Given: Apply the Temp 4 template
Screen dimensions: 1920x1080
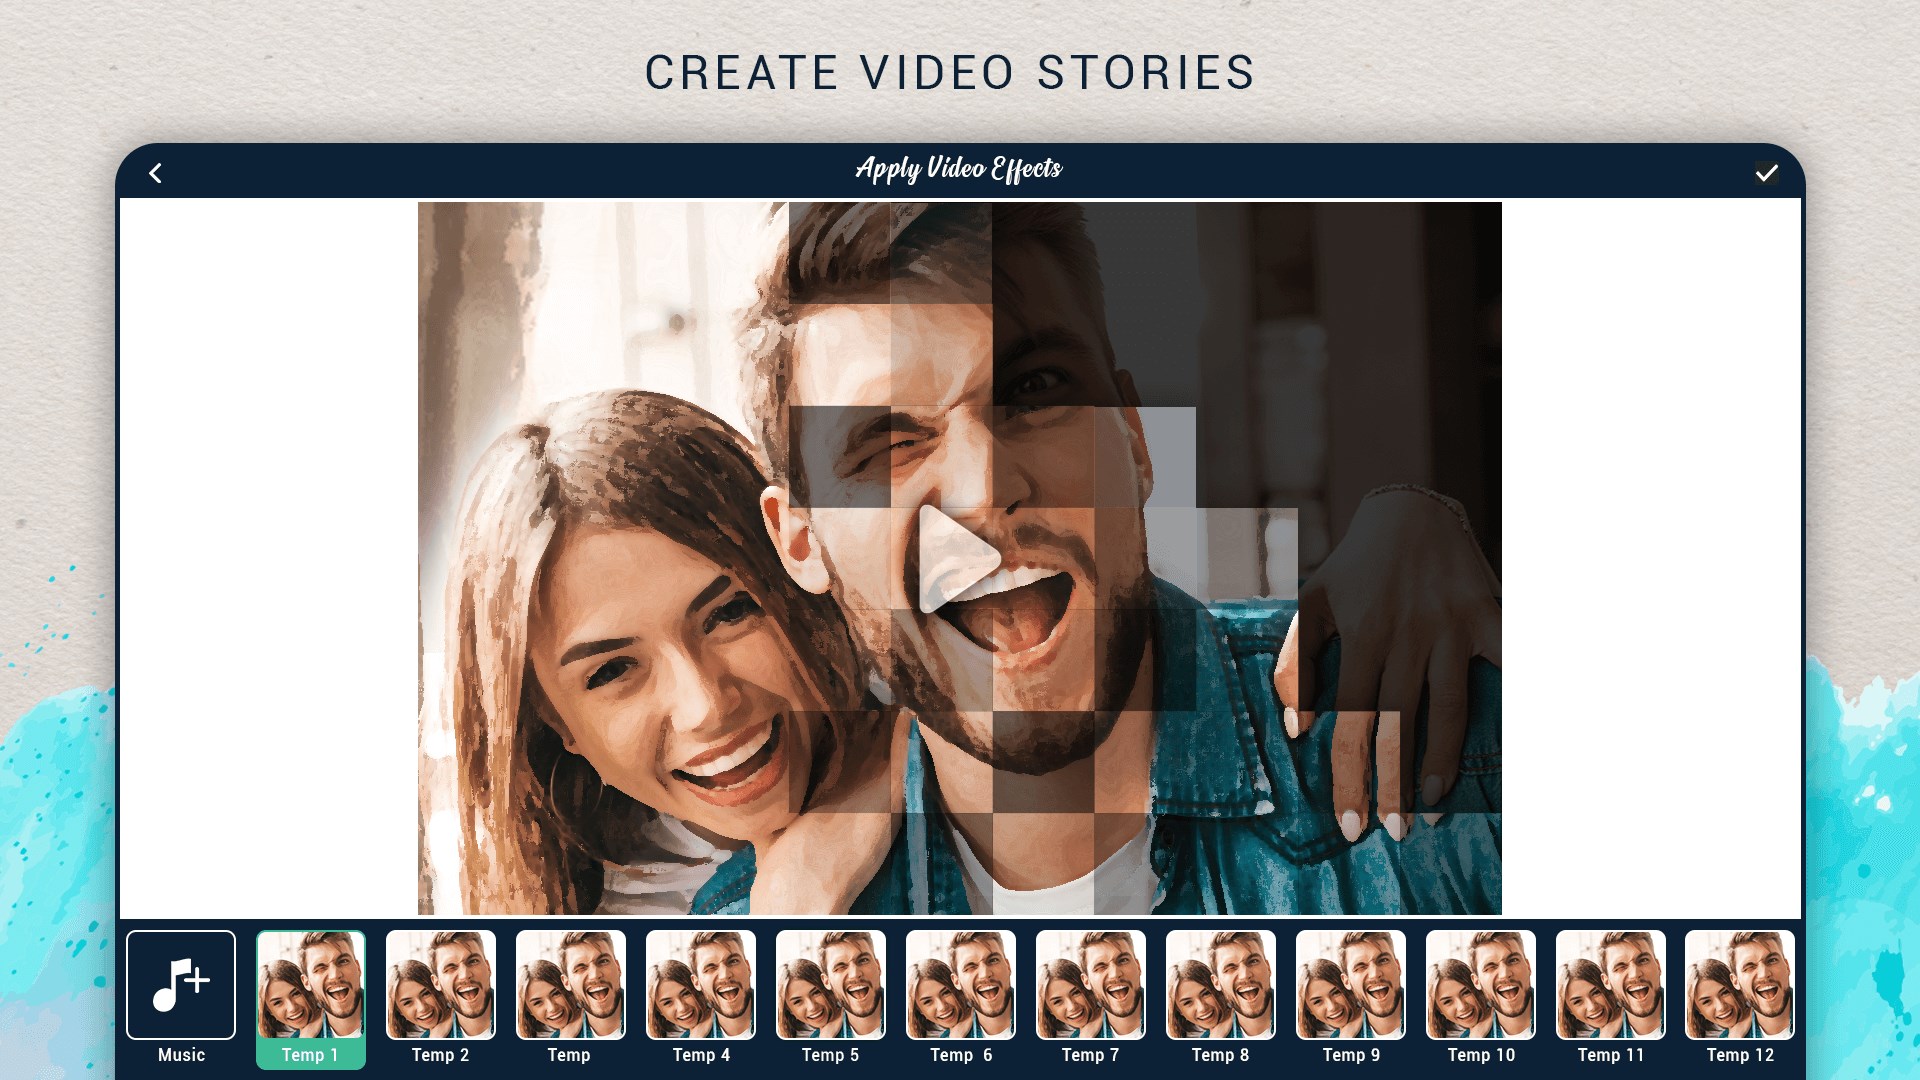Looking at the screenshot, I should pyautogui.click(x=700, y=985).
